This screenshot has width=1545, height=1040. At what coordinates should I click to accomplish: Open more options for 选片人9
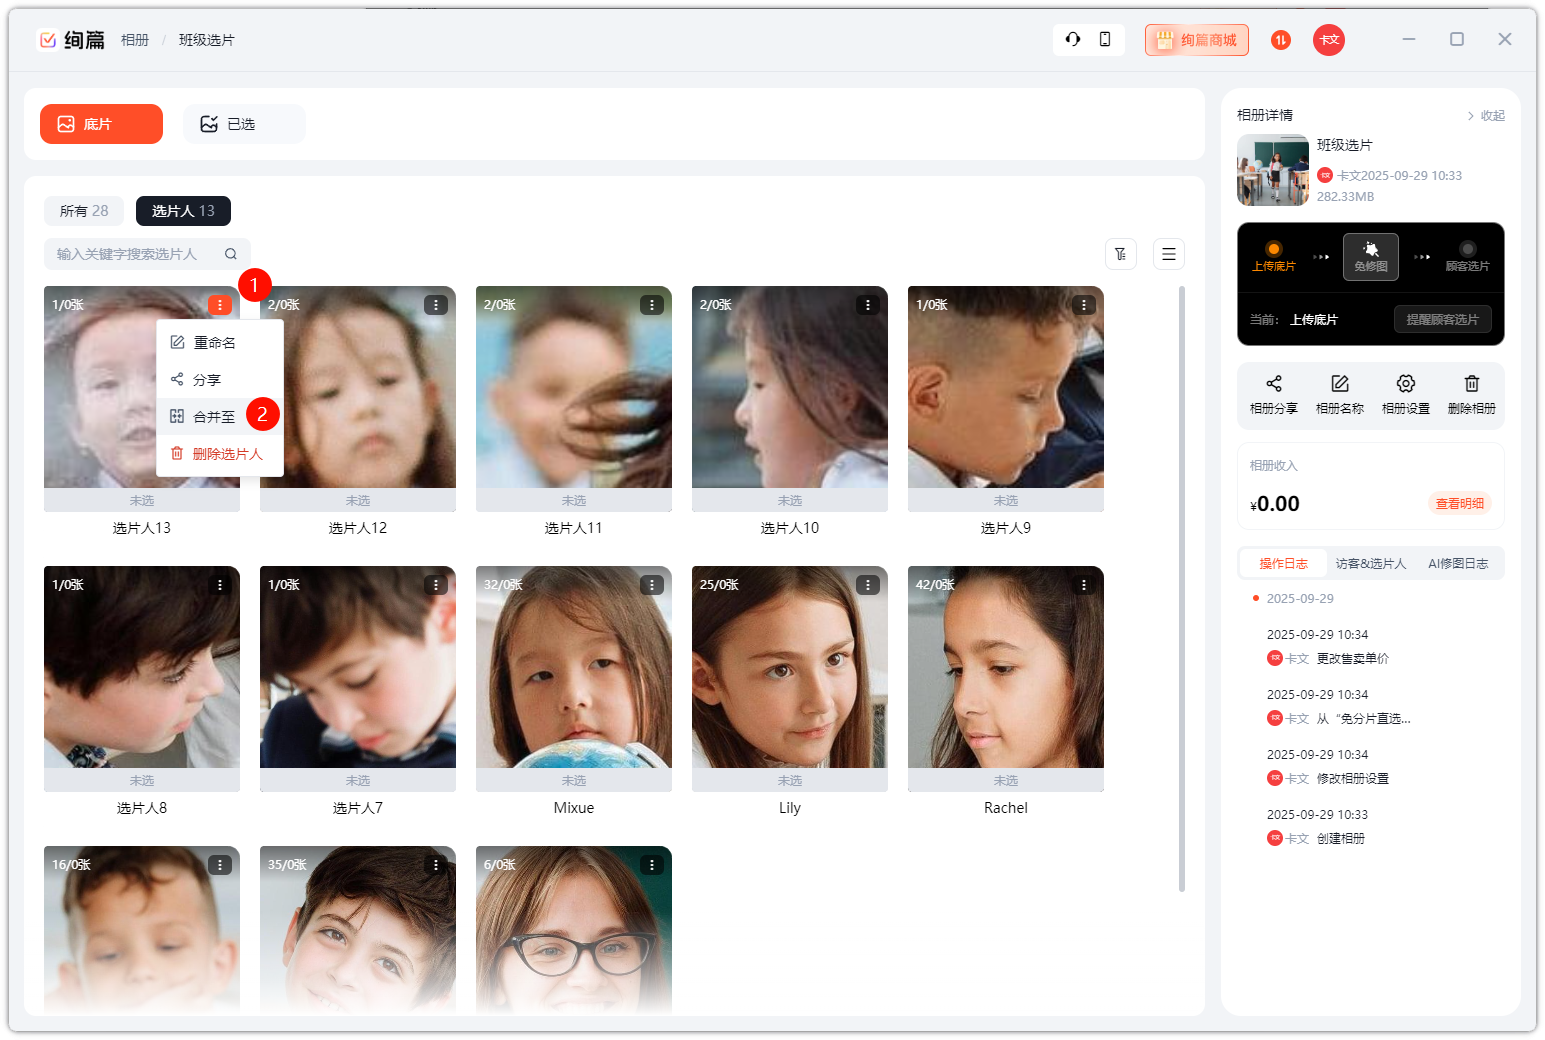coord(1083,305)
